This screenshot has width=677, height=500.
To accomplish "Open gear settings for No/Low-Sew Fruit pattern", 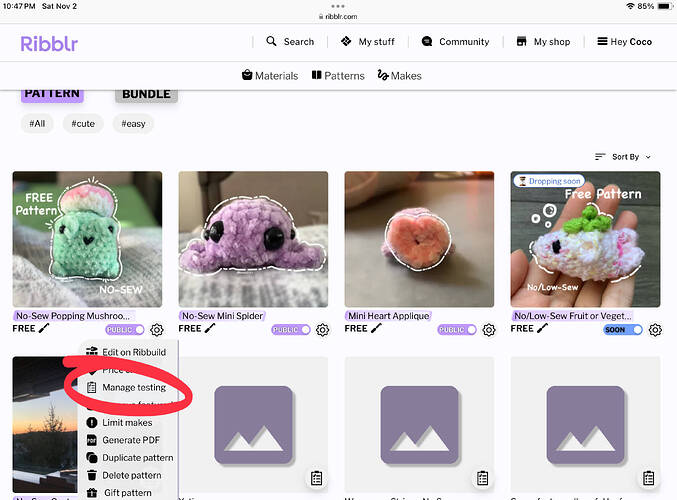I will coord(655,329).
